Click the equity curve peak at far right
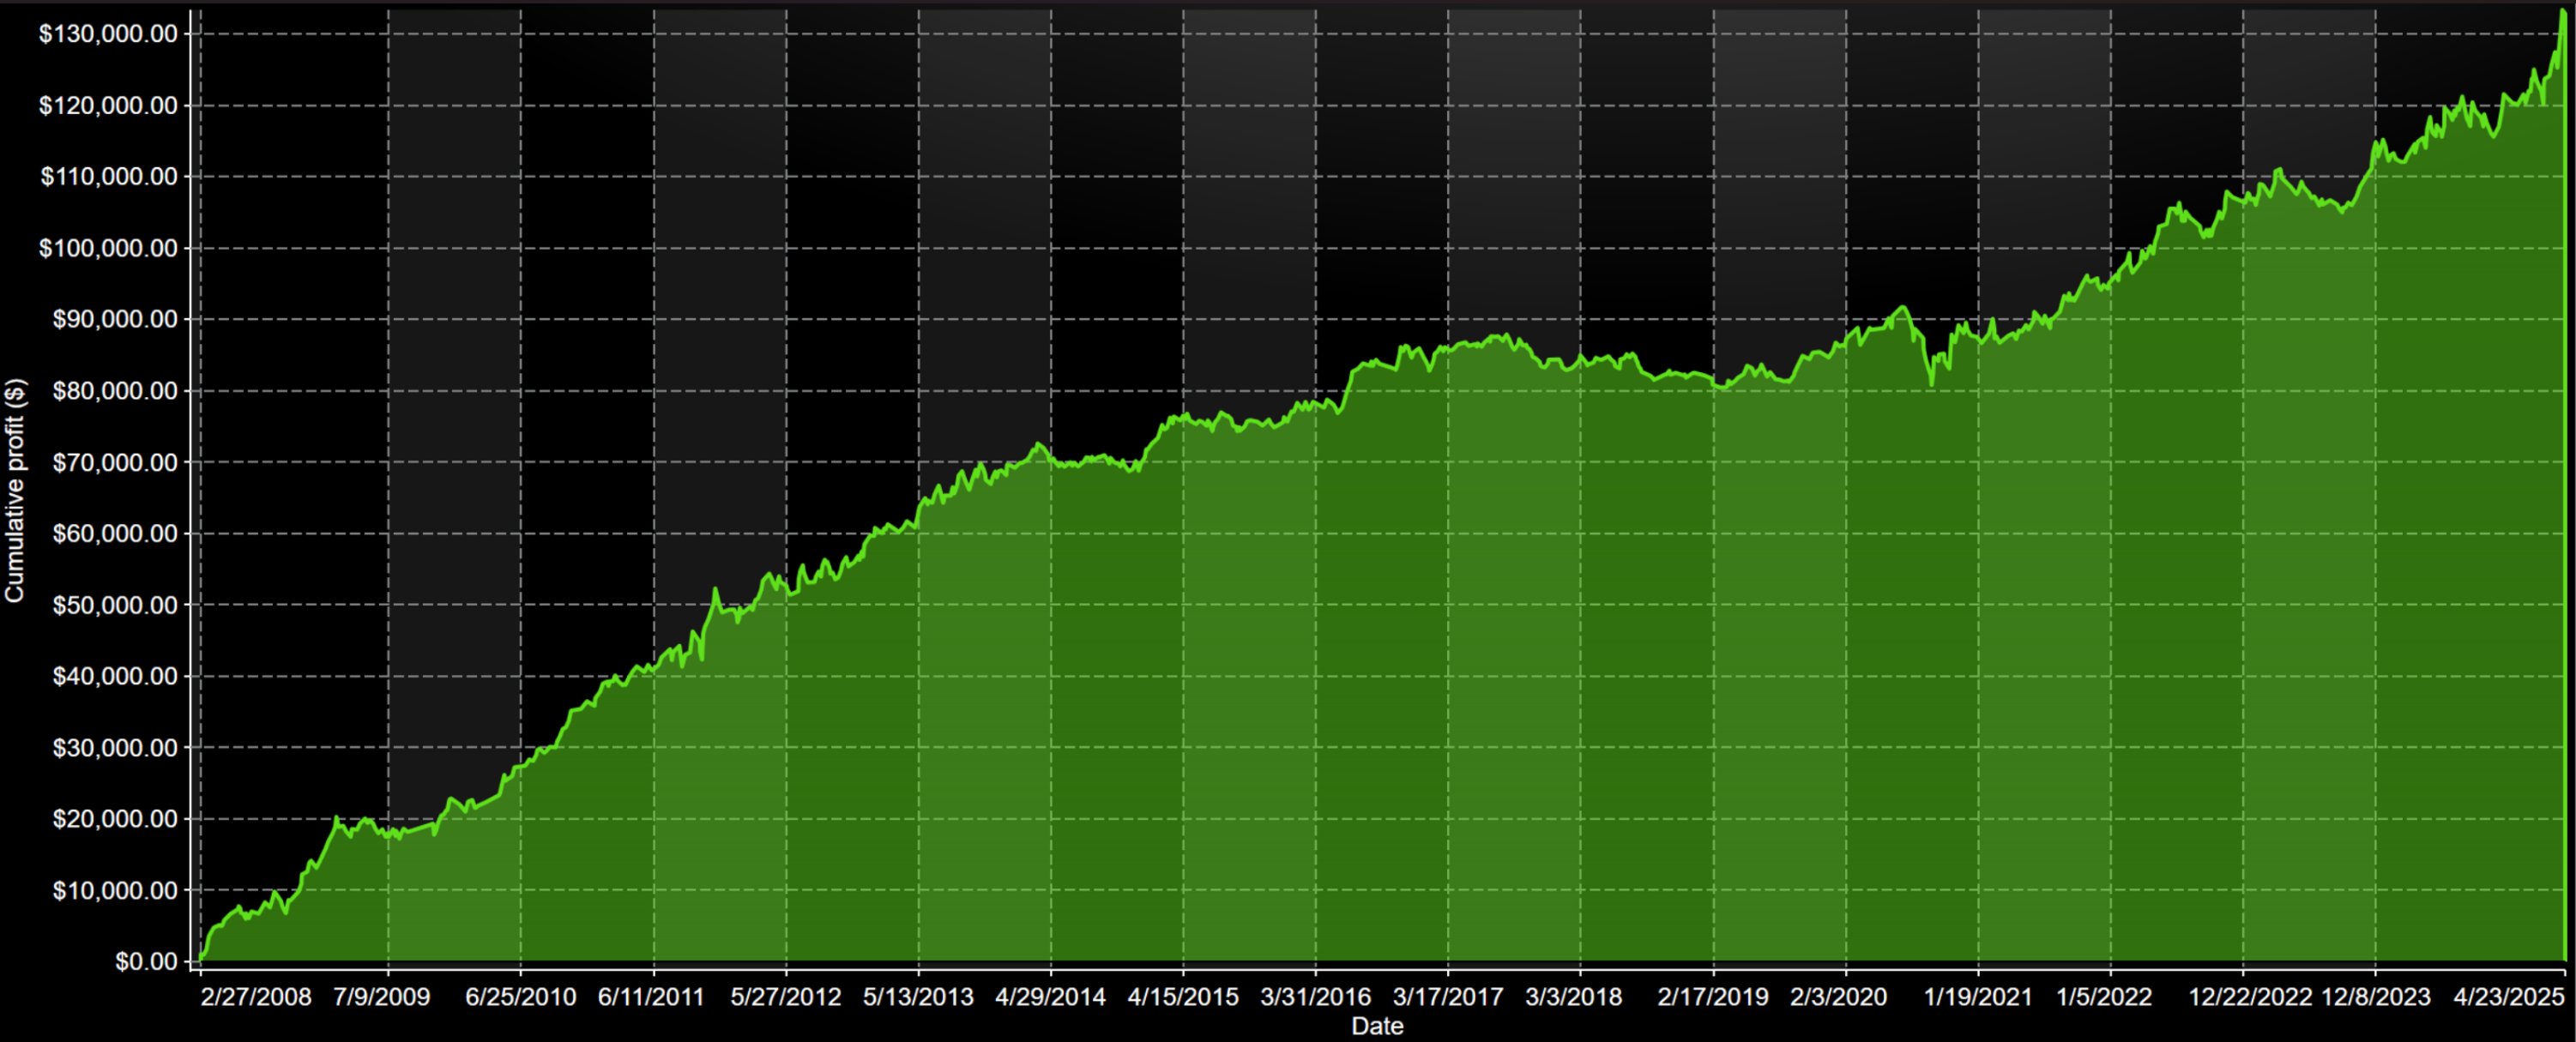The height and width of the screenshot is (1042, 2576). click(2564, 12)
